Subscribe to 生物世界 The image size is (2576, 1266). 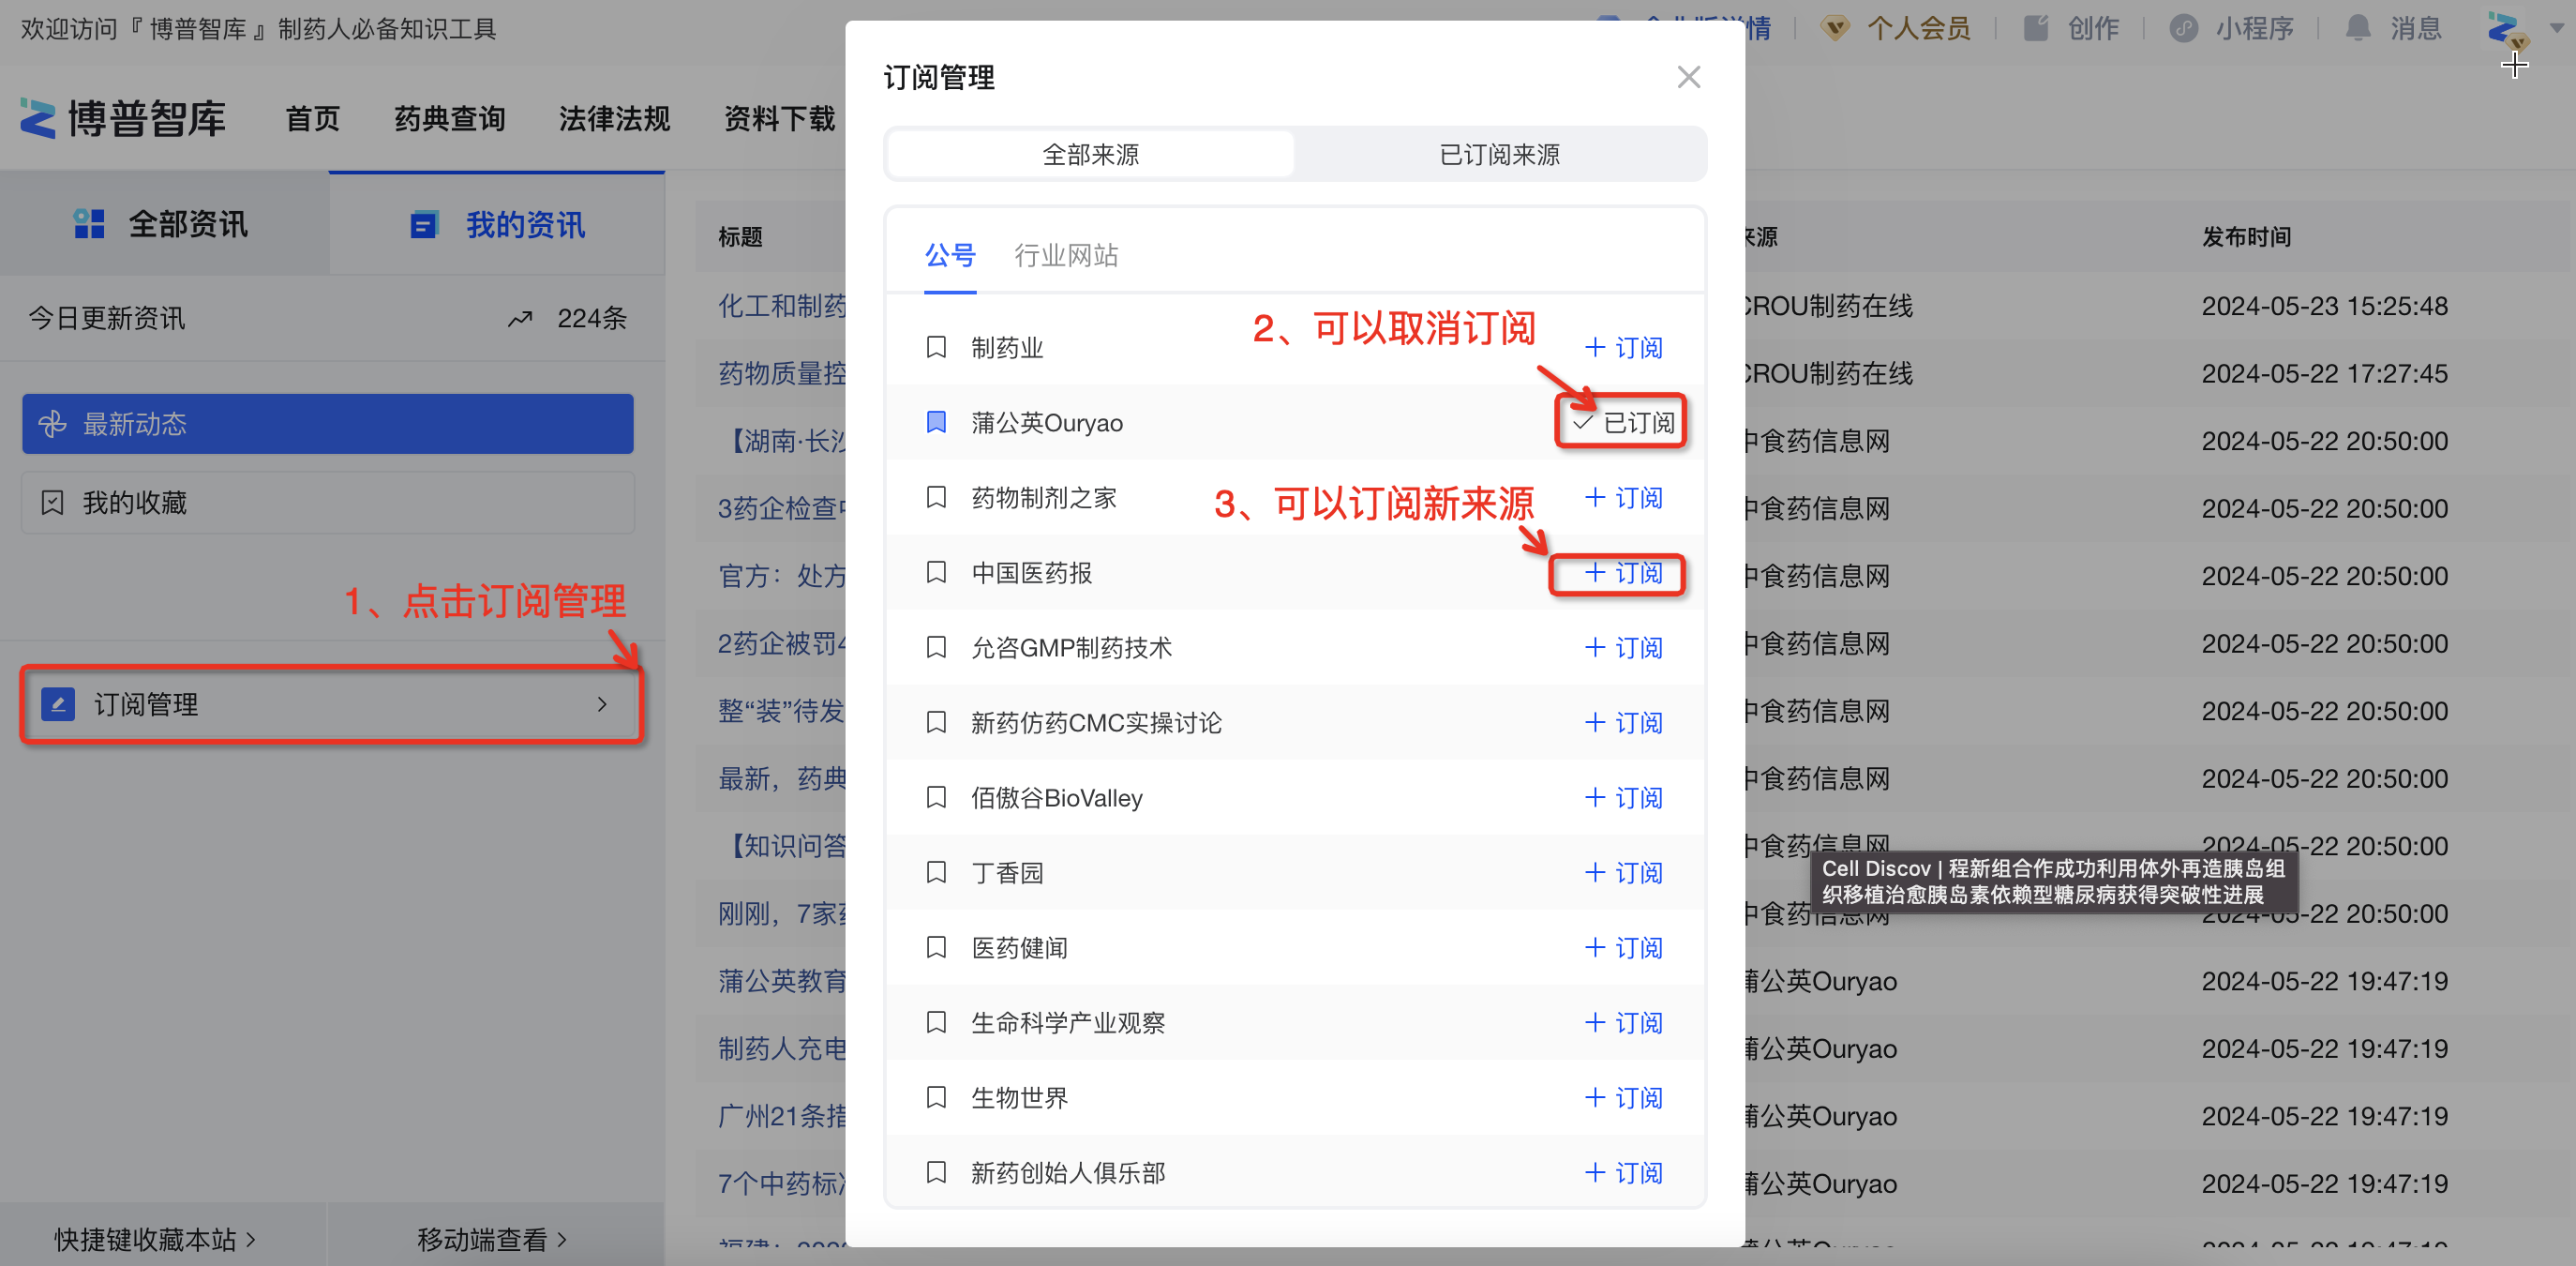(1624, 1097)
